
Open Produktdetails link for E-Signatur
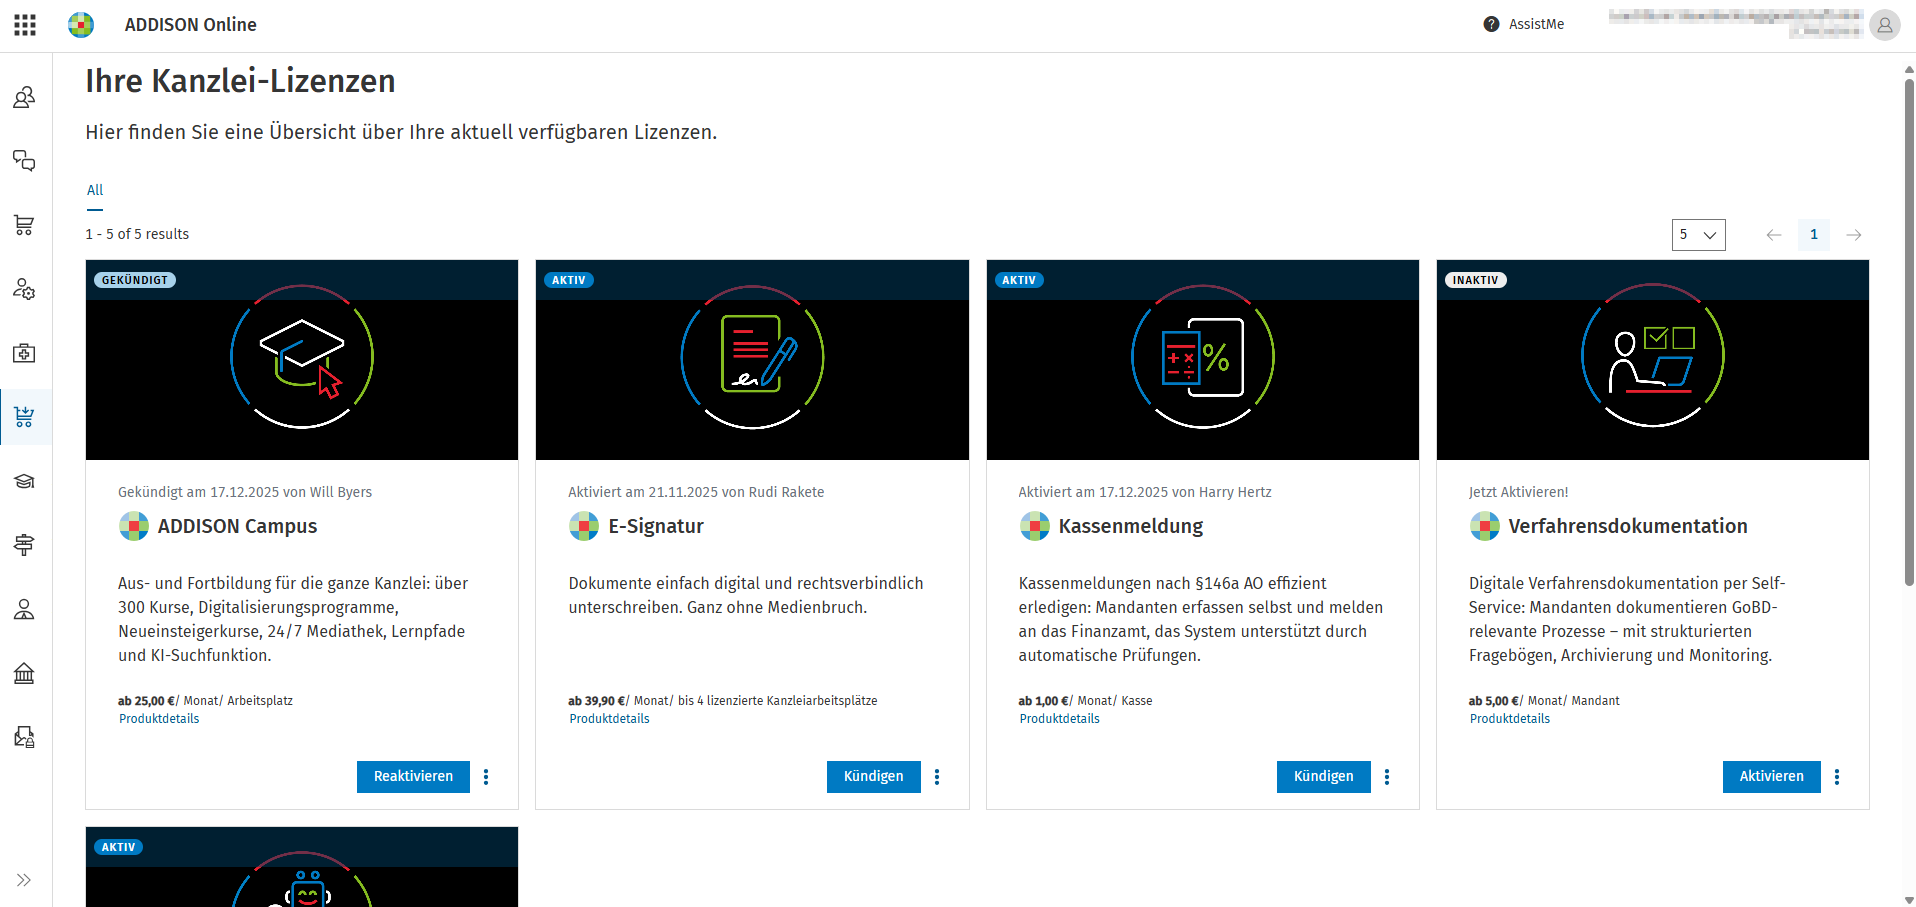click(x=609, y=719)
